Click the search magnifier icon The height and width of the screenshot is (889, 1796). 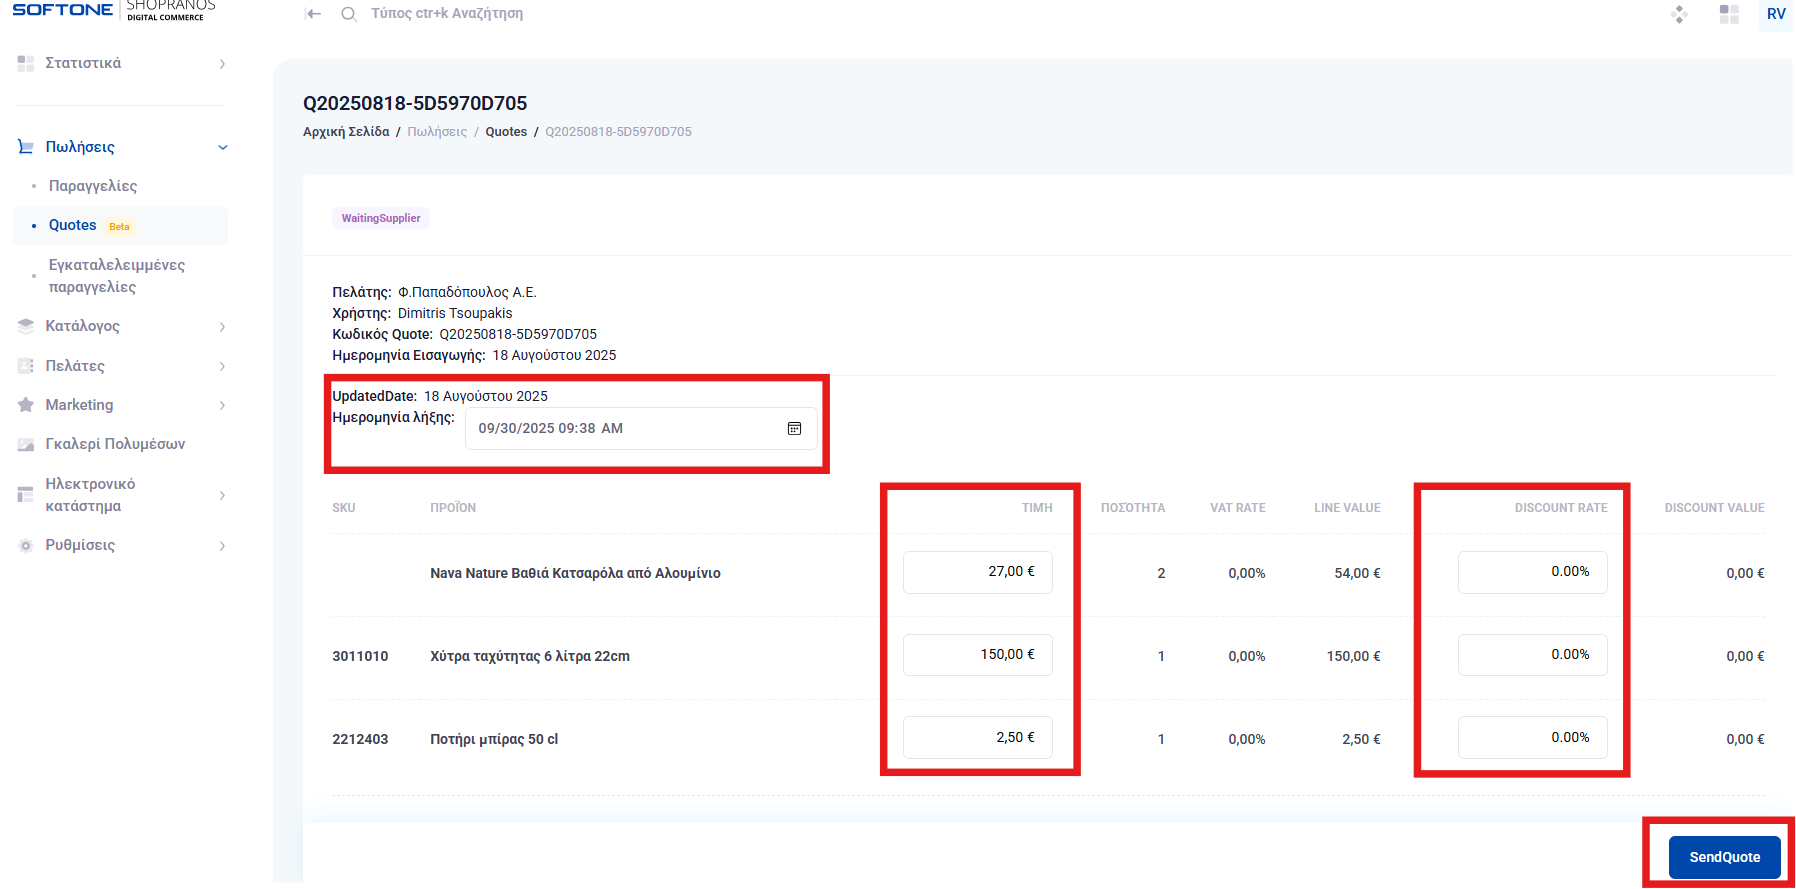click(x=348, y=14)
